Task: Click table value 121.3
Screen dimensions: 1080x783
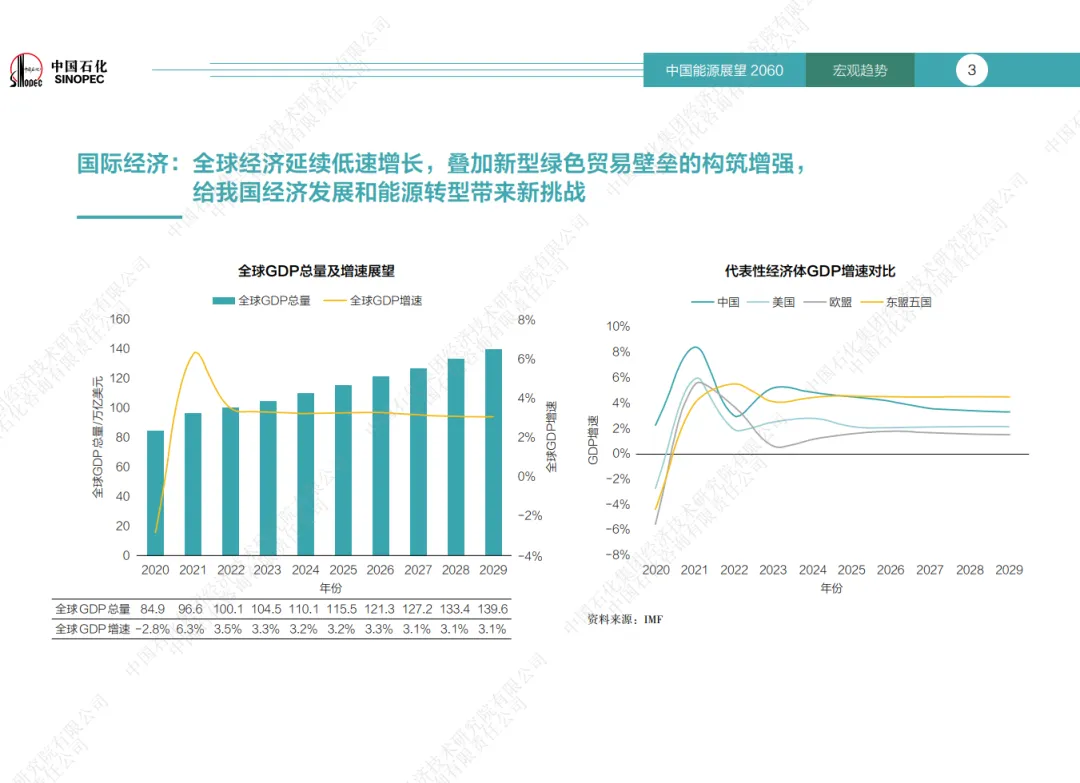Action: [x=380, y=609]
